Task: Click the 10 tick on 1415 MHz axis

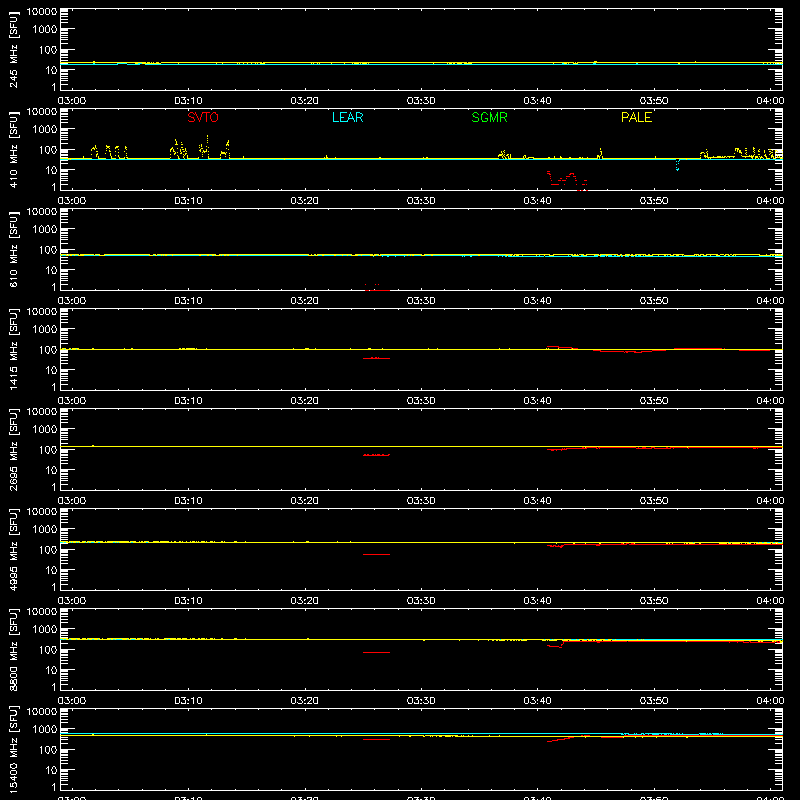Action: click(51, 370)
